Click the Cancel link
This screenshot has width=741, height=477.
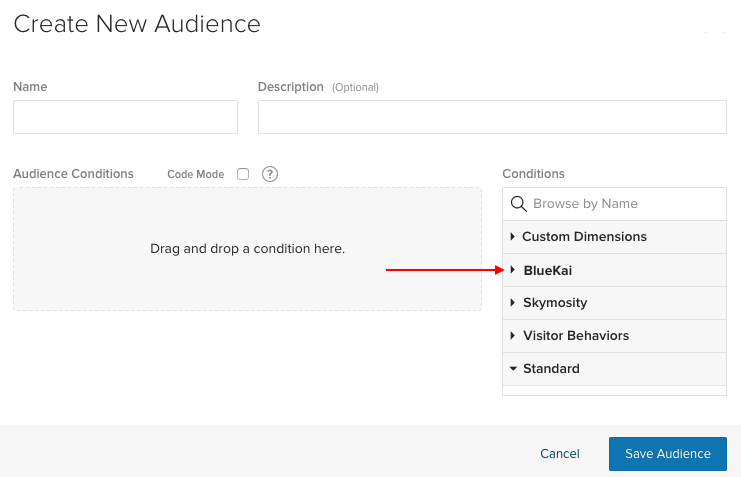click(560, 454)
